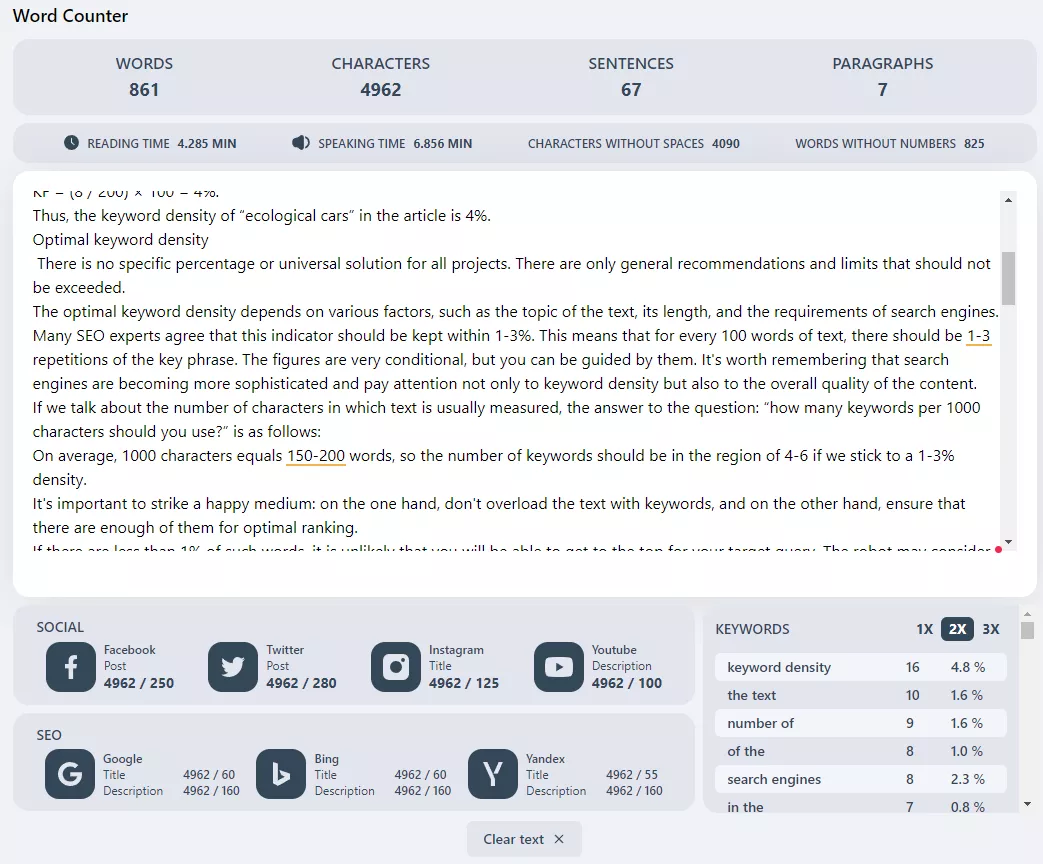The height and width of the screenshot is (864, 1043).
Task: Click text area scroll down arrow
Action: (x=1008, y=542)
